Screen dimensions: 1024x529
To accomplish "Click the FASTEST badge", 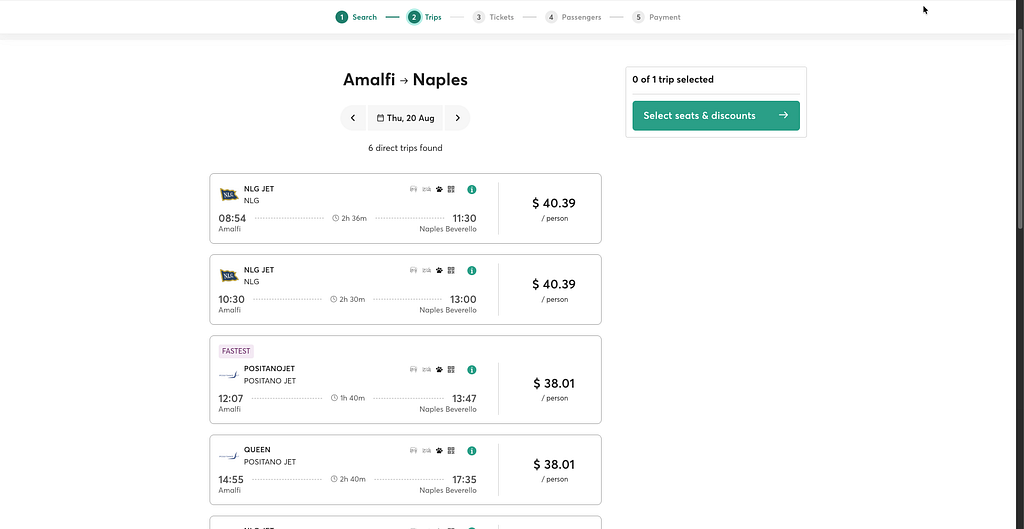I will coord(236,351).
